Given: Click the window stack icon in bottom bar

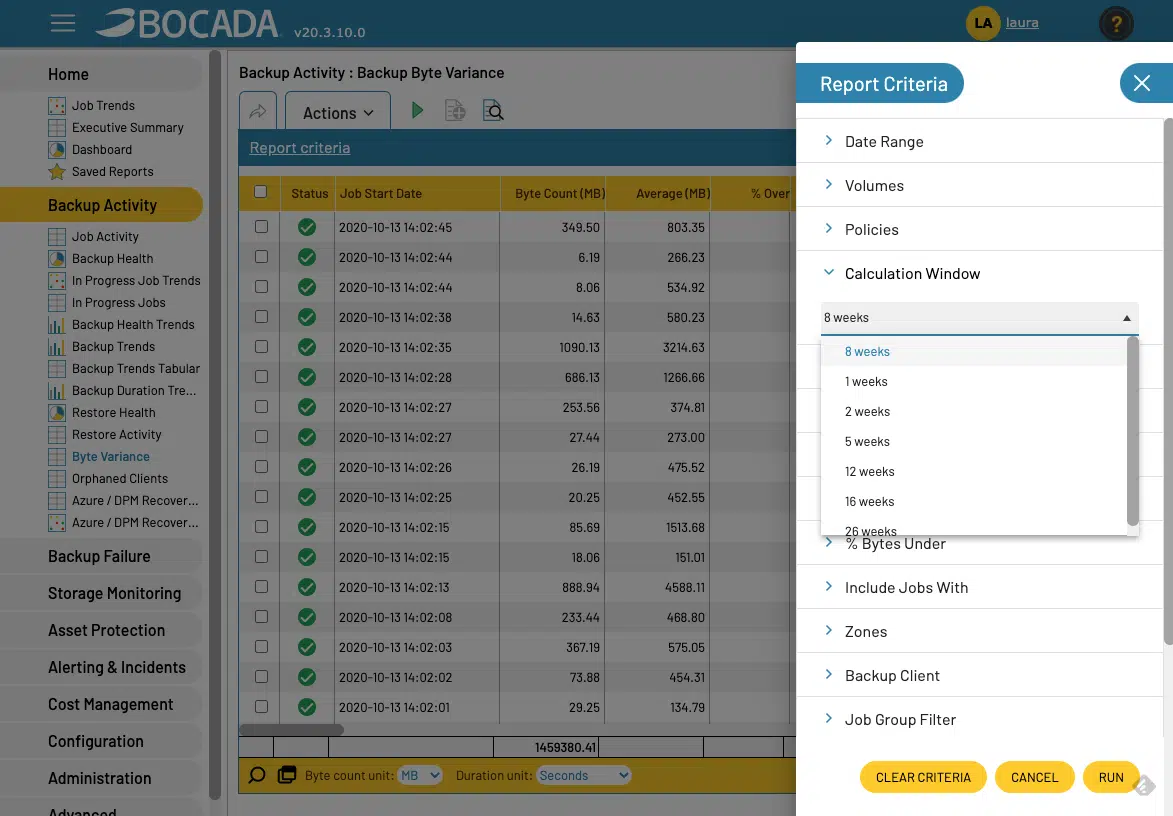Looking at the screenshot, I should pos(287,775).
